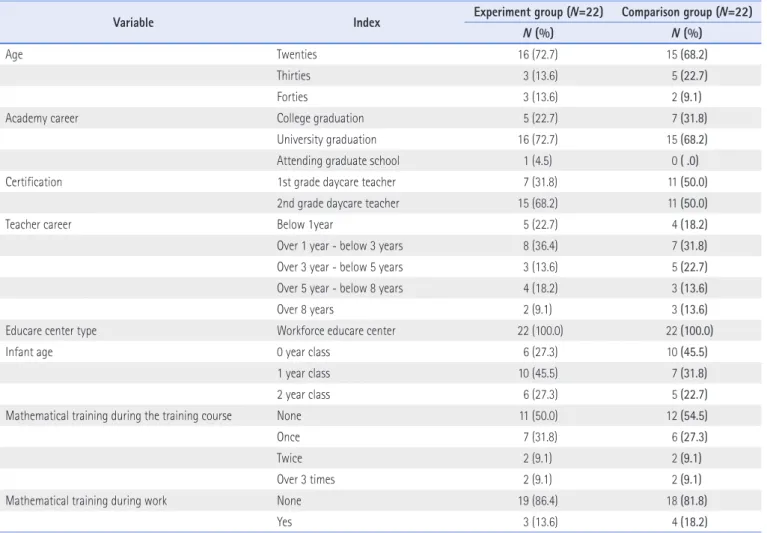
Task: Click the "Educare center type" label
Action: pyautogui.click(x=51, y=331)
